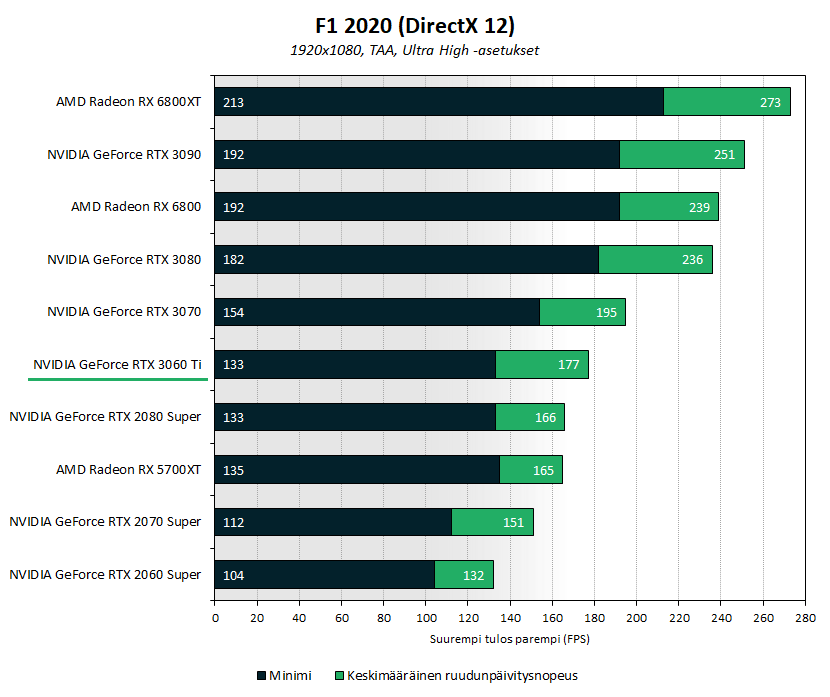Click the 200 tick on the x-axis
This screenshot has width=830, height=697.
click(636, 618)
